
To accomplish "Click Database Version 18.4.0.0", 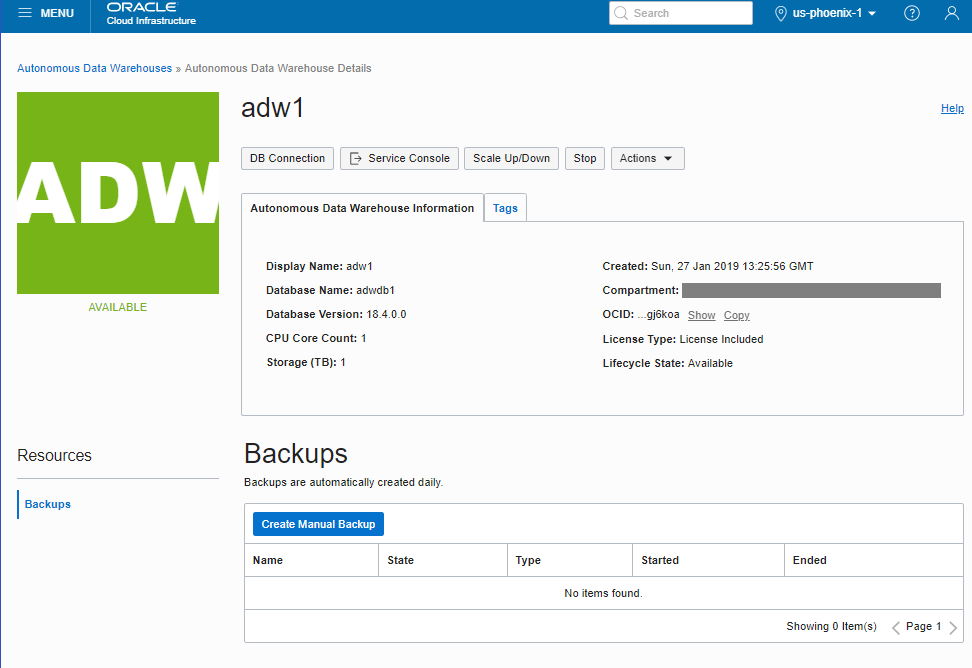I will (x=336, y=314).
